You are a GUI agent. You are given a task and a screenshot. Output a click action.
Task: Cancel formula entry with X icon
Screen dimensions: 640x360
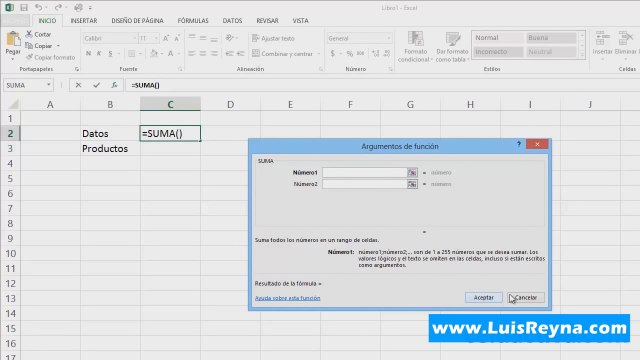coord(78,85)
